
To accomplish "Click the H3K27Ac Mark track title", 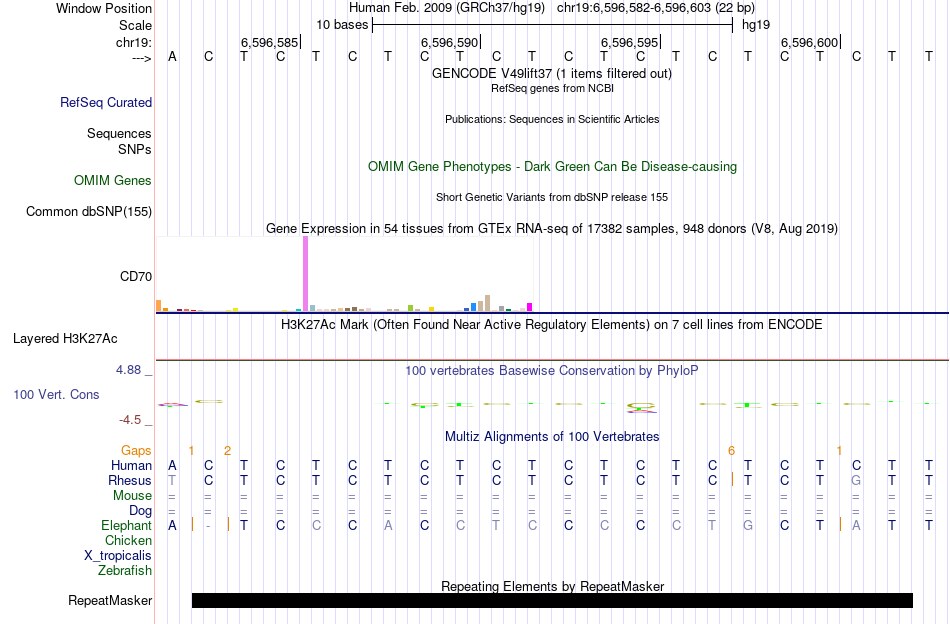I will point(552,325).
